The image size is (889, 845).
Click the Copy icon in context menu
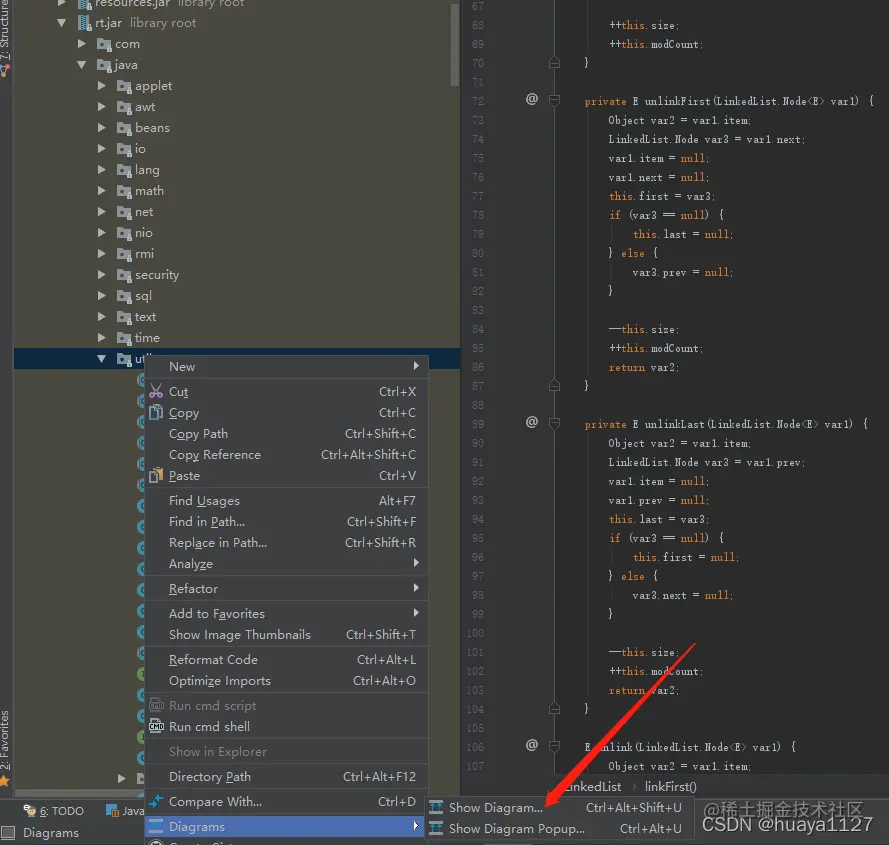point(156,412)
